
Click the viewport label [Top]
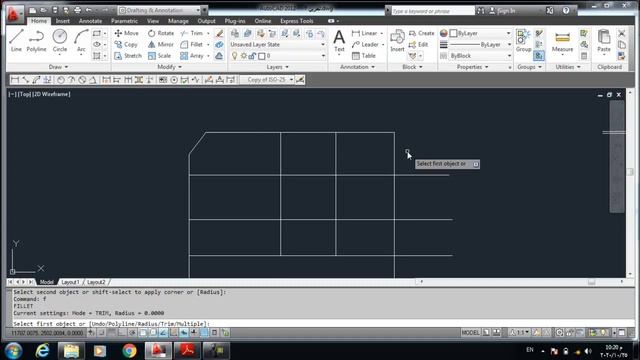coord(24,94)
